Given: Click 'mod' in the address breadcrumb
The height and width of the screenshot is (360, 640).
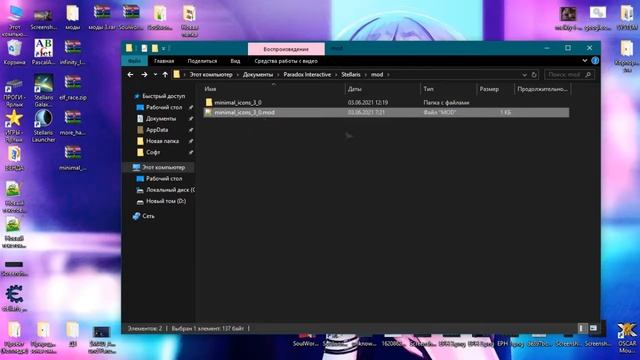Looking at the screenshot, I should 377,75.
